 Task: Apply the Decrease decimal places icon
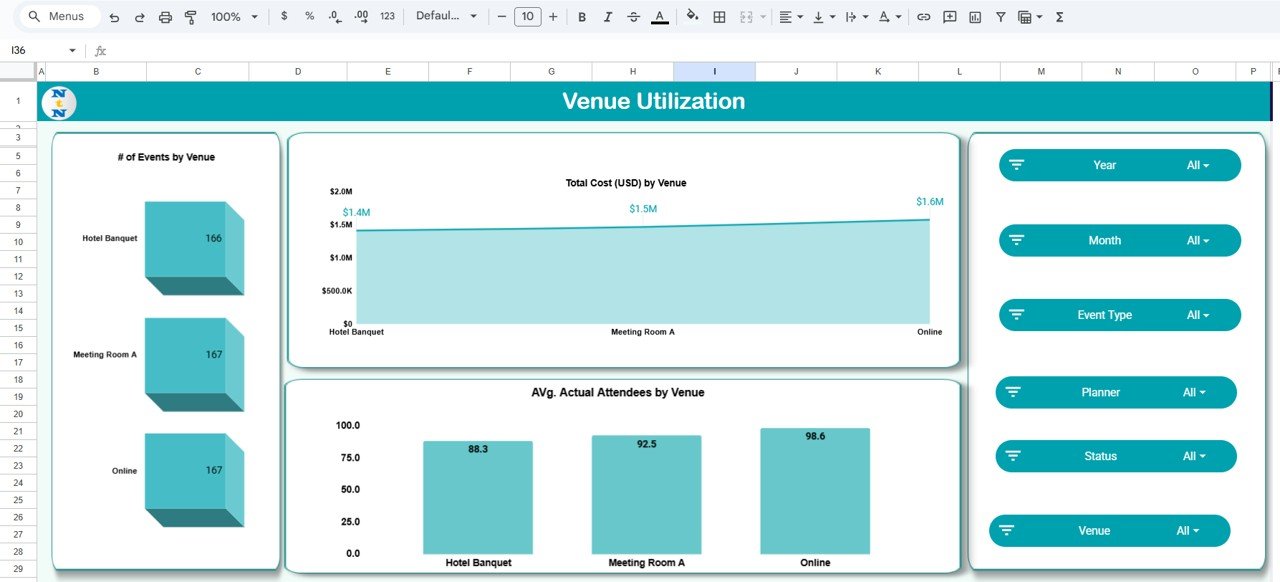click(335, 16)
